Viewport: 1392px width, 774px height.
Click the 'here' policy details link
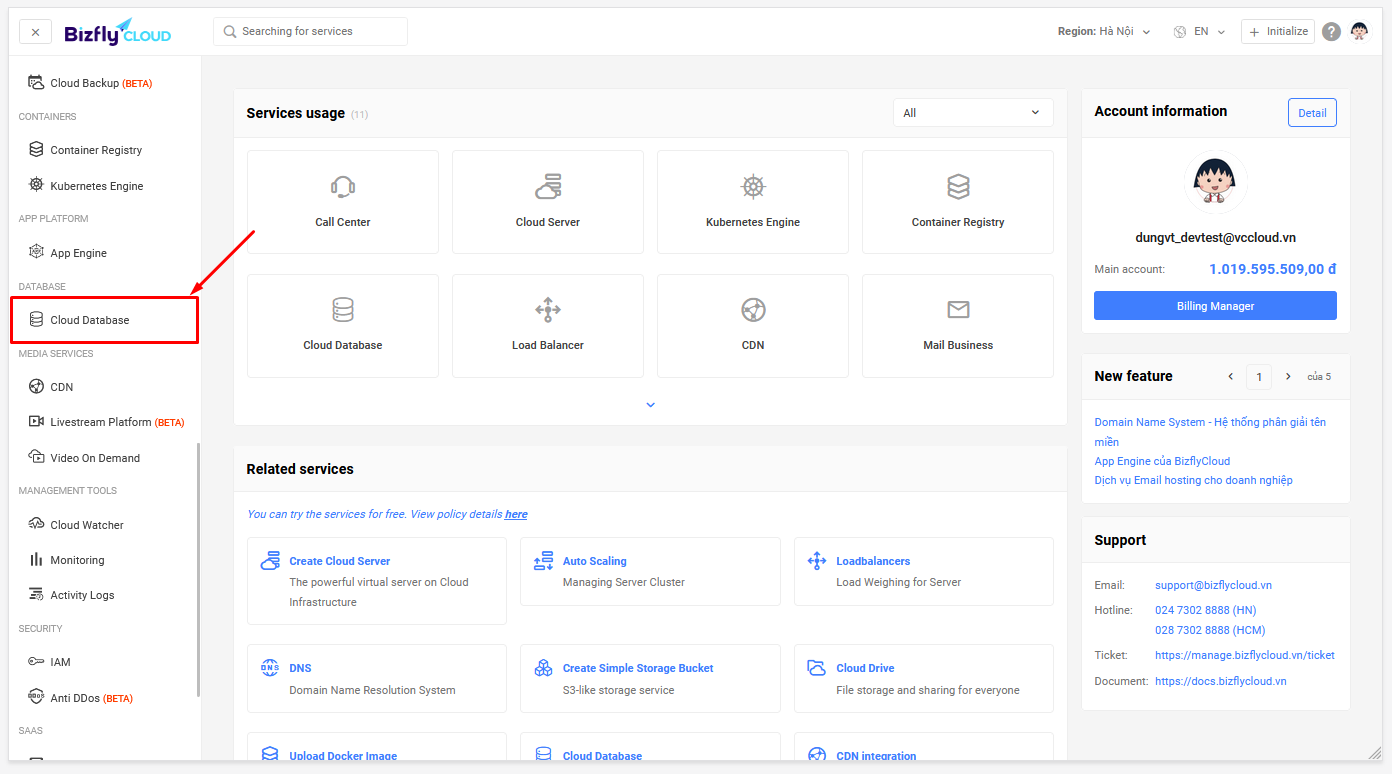tap(516, 514)
